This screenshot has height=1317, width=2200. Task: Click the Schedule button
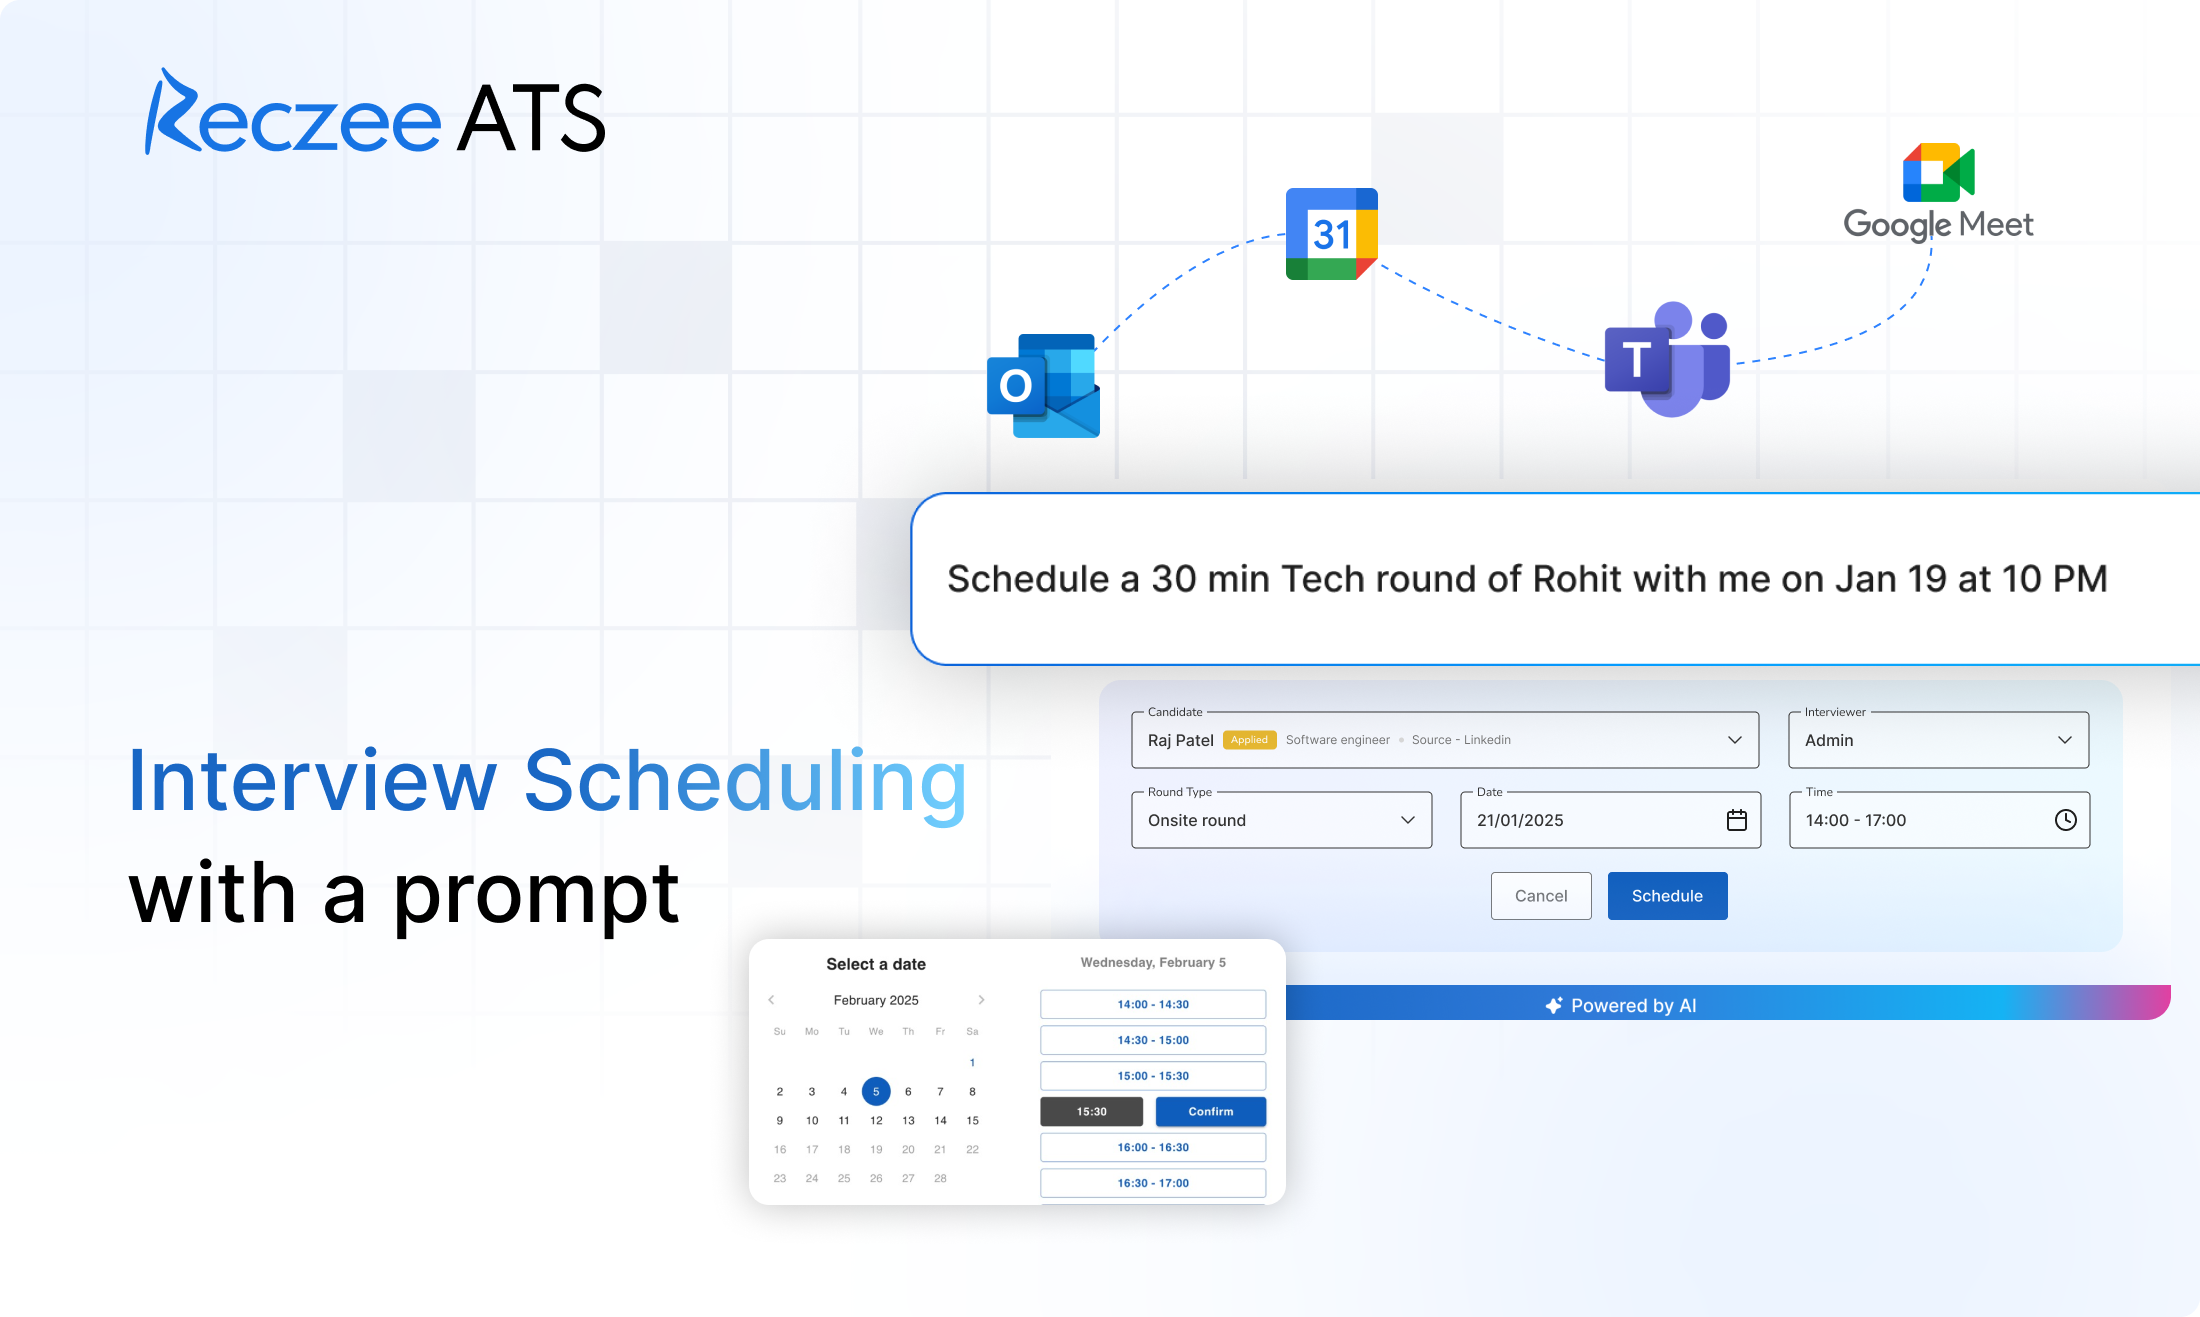[1666, 897]
